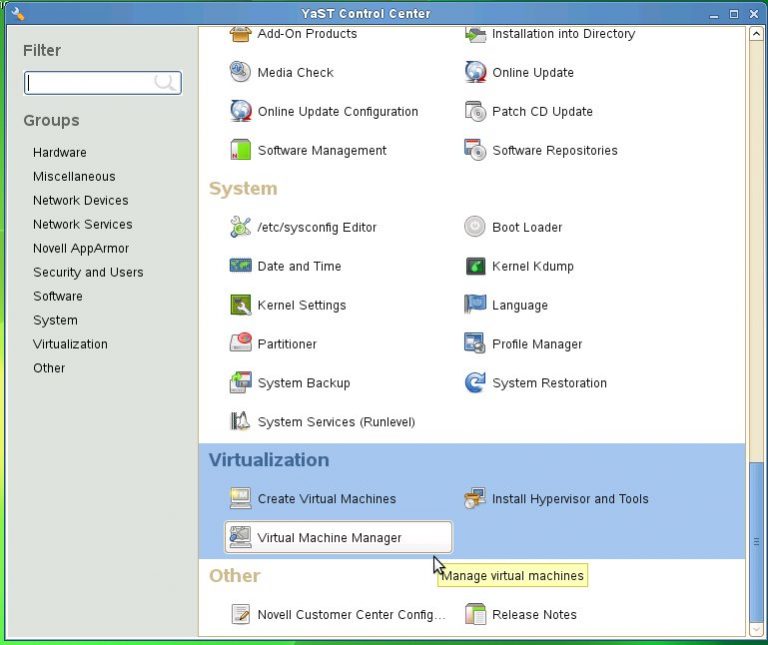Open the Online Update icon
This screenshot has width=768, height=645.
click(475, 72)
